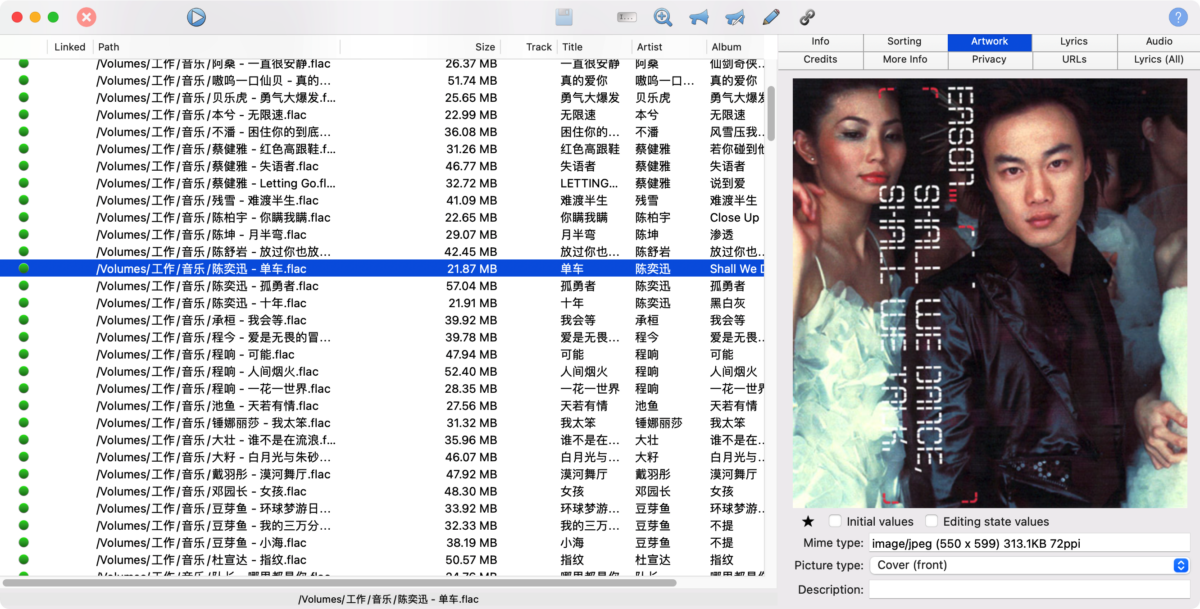
Task: Select the Artwork tab
Action: click(x=989, y=41)
